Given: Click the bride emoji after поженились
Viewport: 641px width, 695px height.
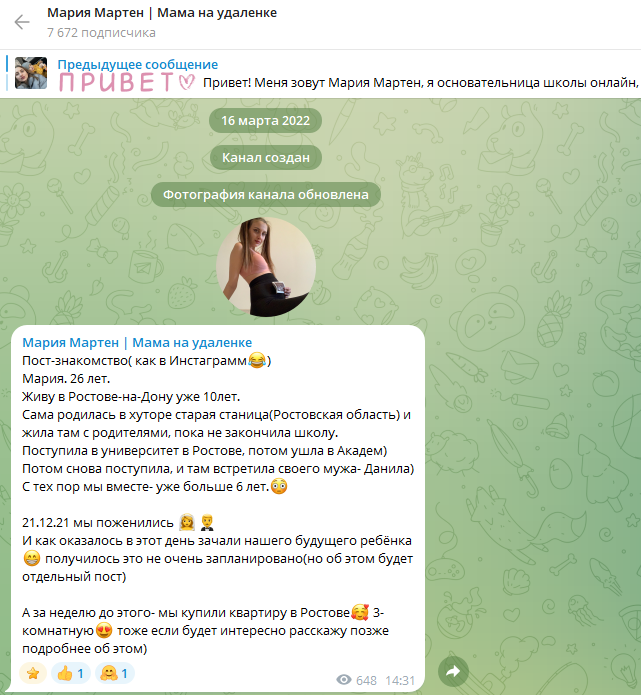Looking at the screenshot, I should [187, 523].
